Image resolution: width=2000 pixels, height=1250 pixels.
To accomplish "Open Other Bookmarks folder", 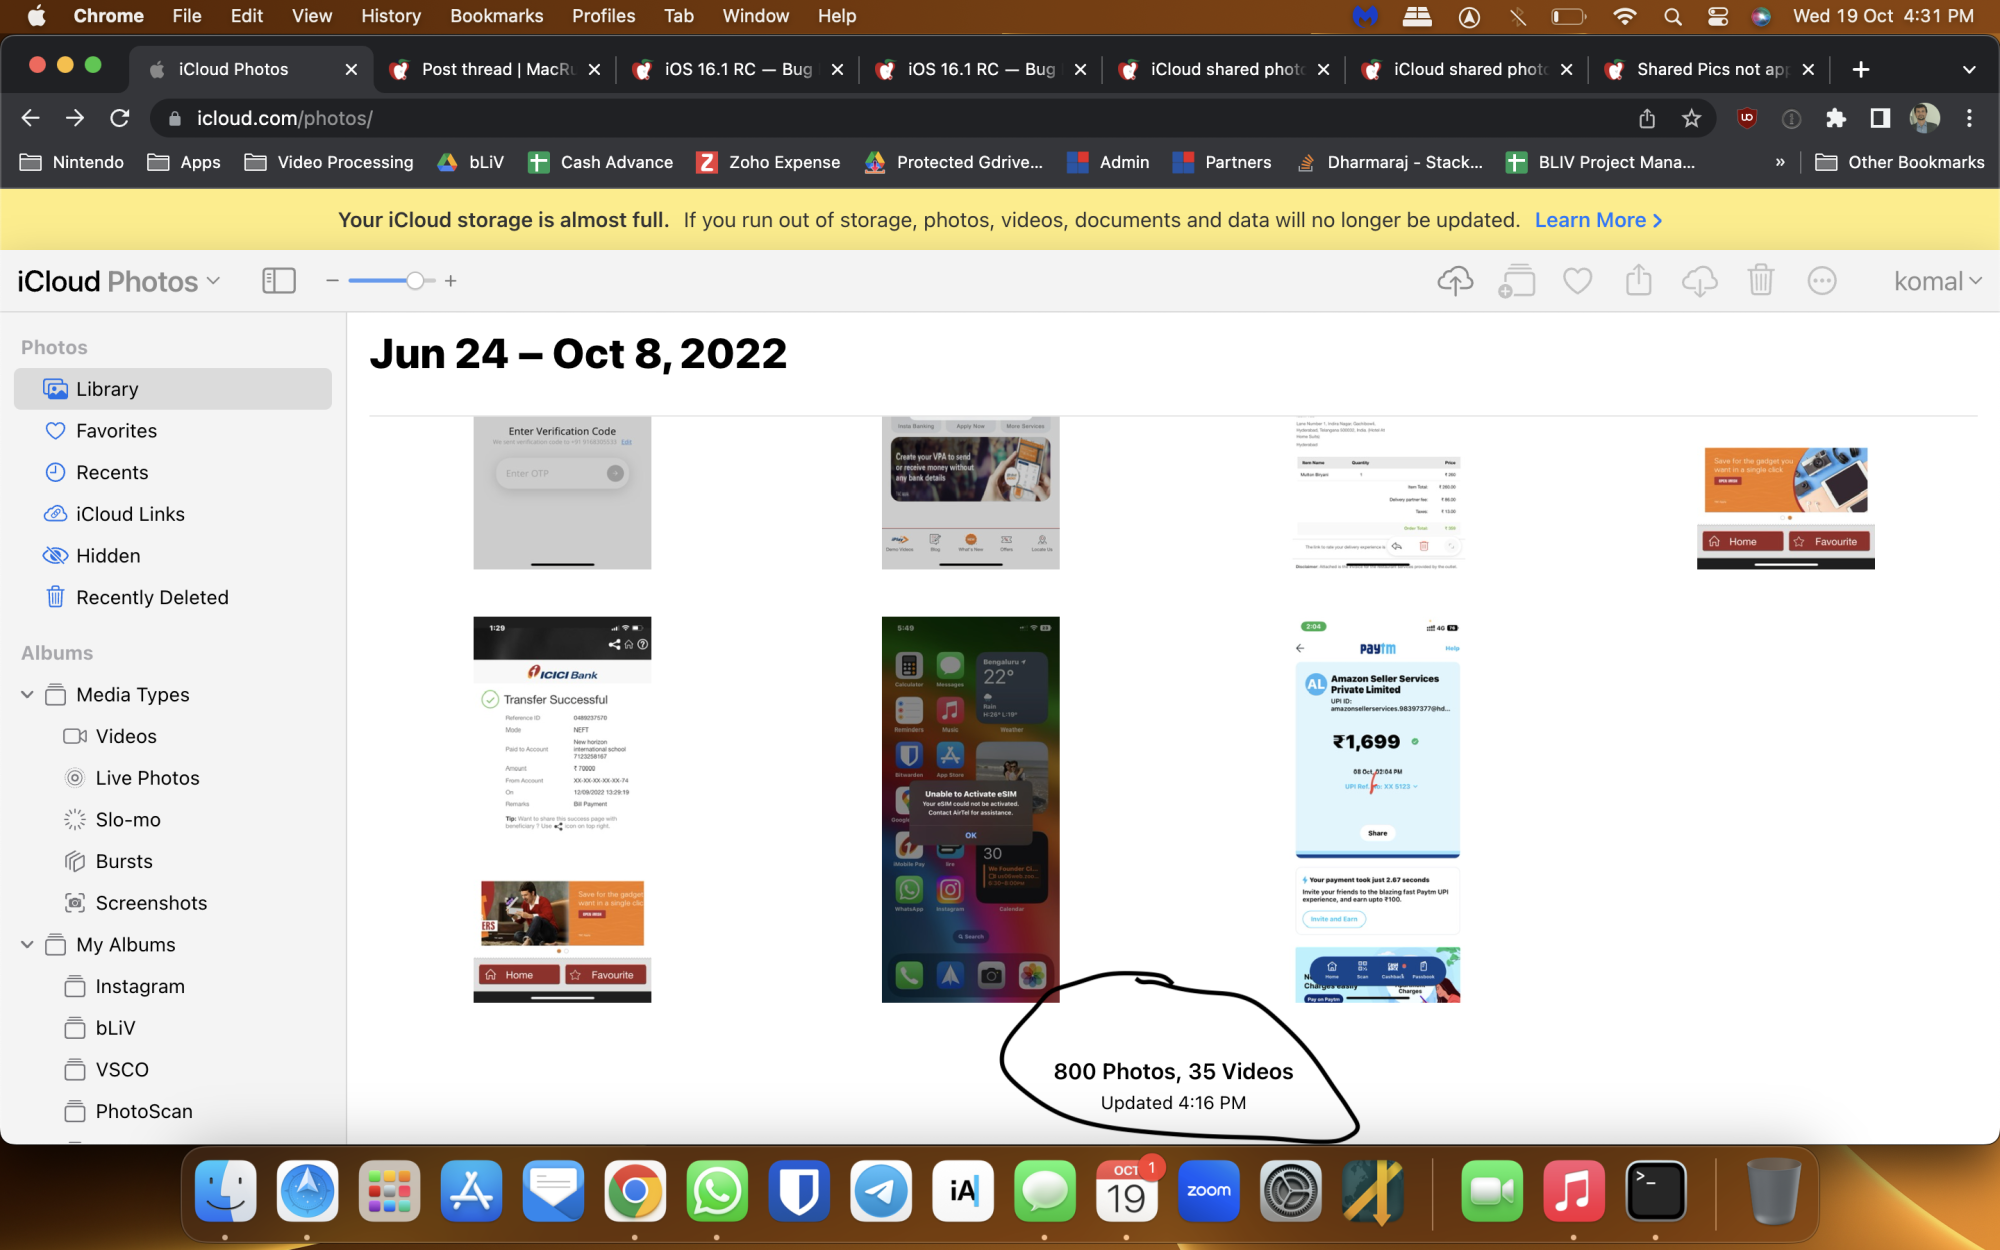I will coord(1900,162).
